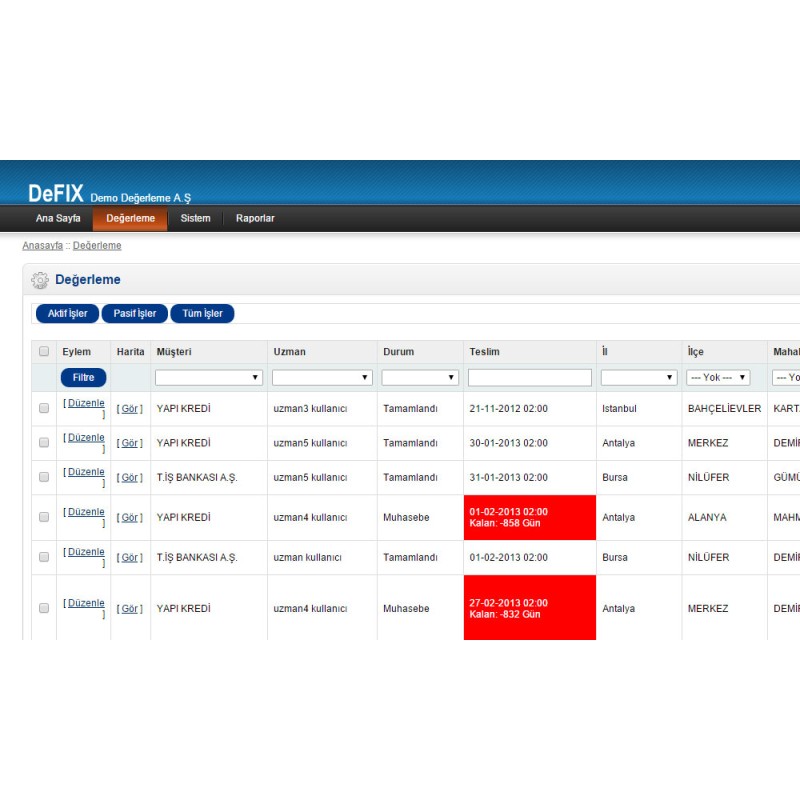
Task: Click the 21-11-2012 02:00 delivery date
Action: pyautogui.click(x=509, y=409)
